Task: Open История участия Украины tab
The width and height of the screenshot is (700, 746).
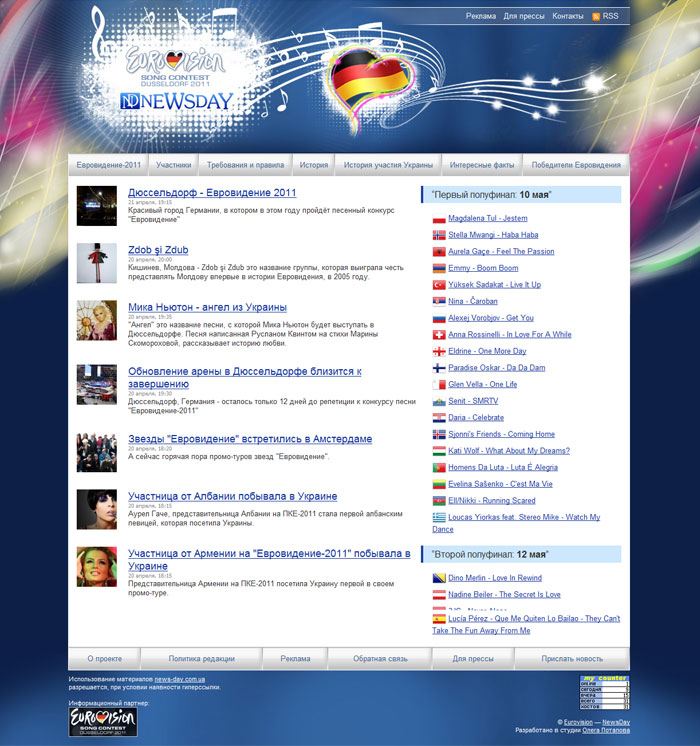Action: [388, 165]
